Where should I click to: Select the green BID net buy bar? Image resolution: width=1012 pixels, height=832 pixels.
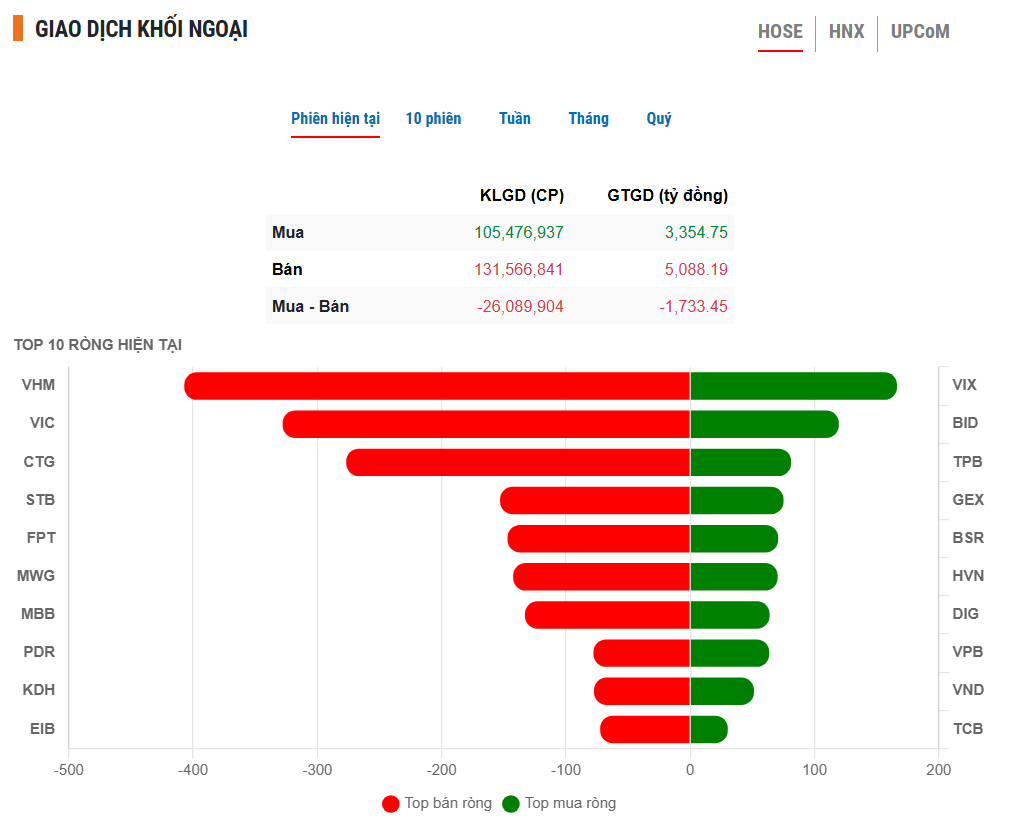763,424
